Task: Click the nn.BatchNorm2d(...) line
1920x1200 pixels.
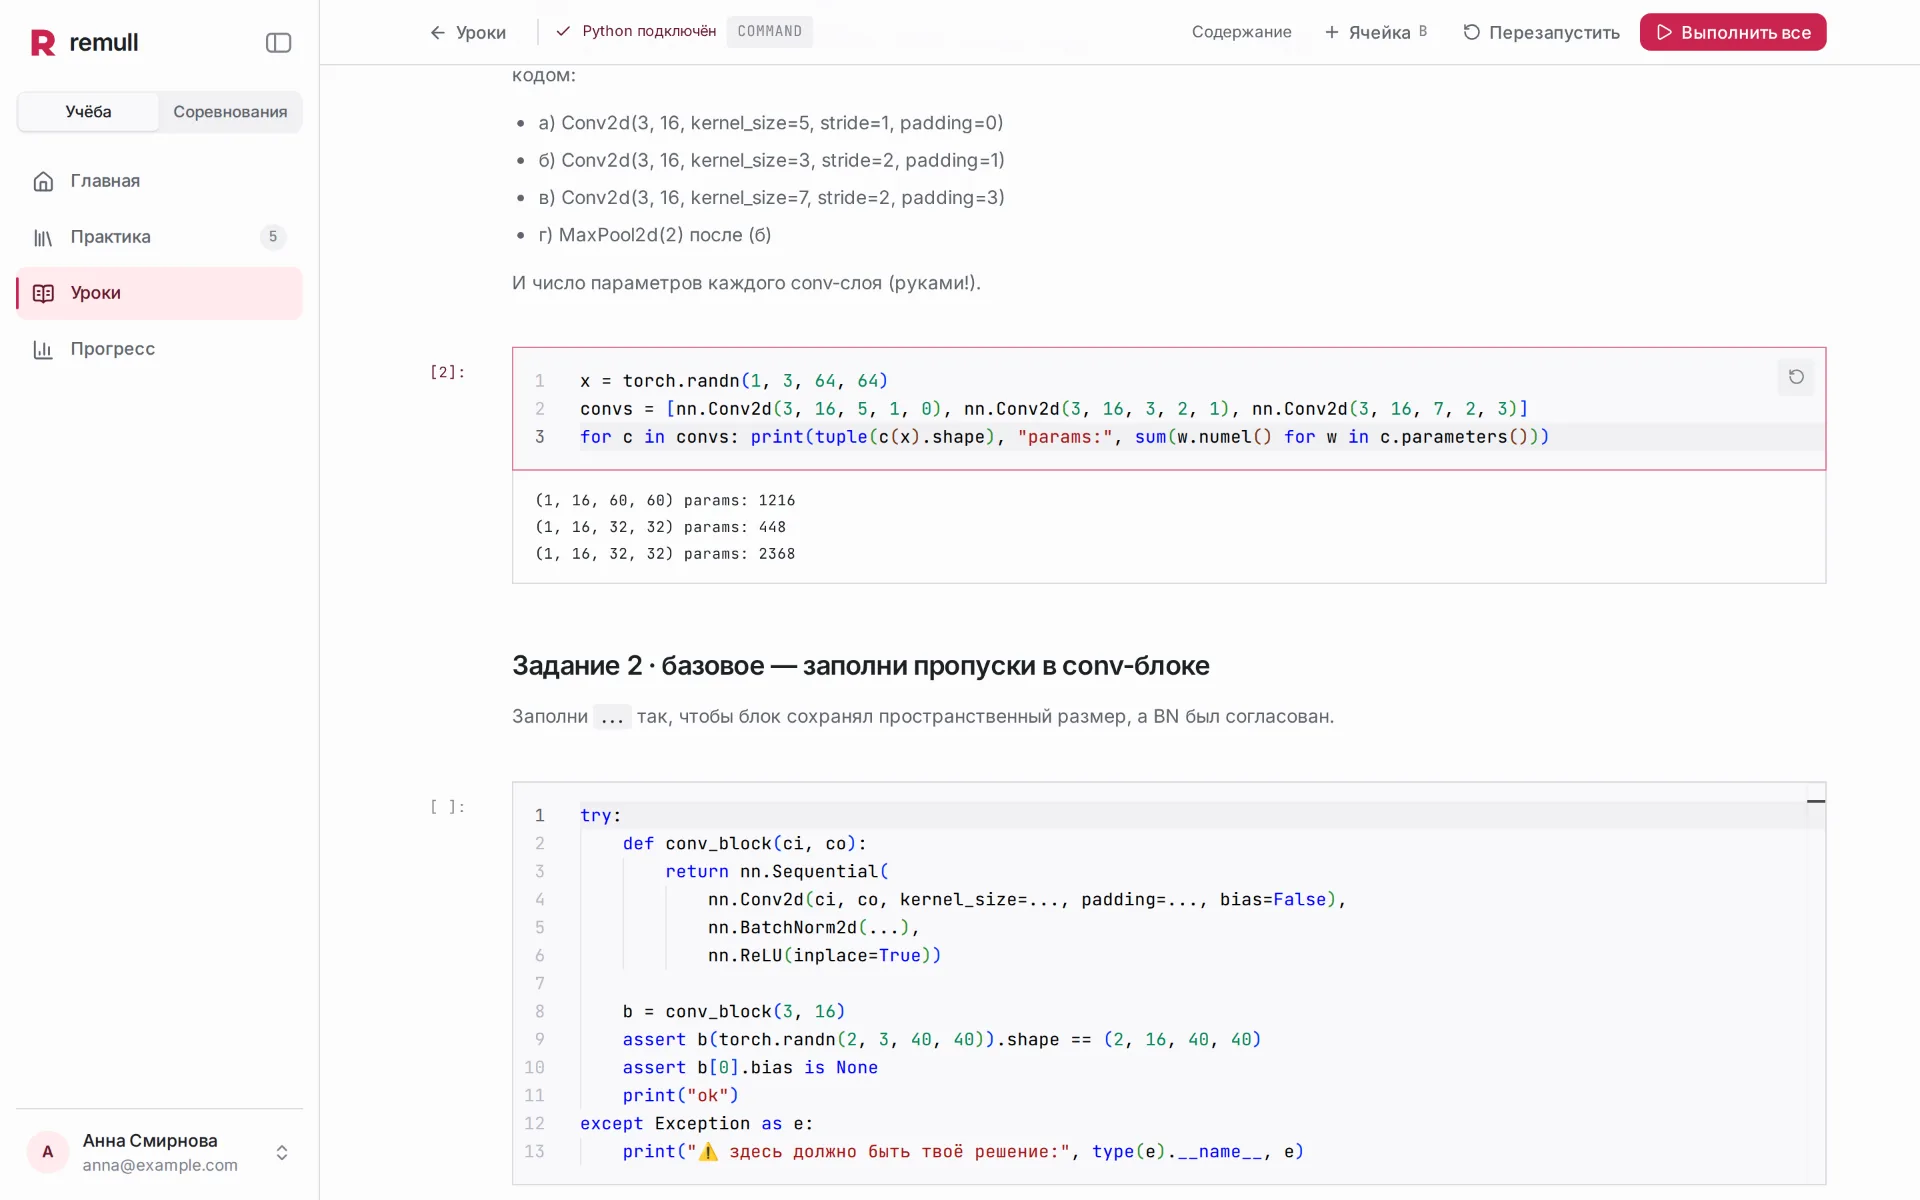Action: pyautogui.click(x=813, y=927)
